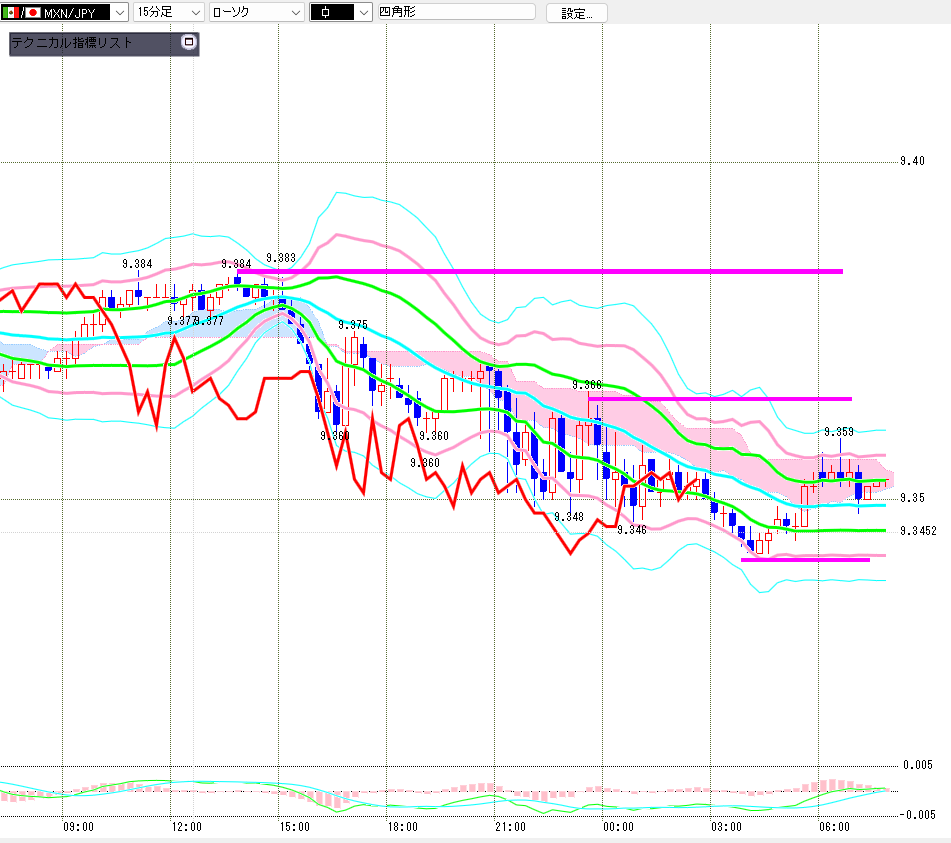Click the Mexico flag icon
This screenshot has width=951, height=843.
point(10,12)
